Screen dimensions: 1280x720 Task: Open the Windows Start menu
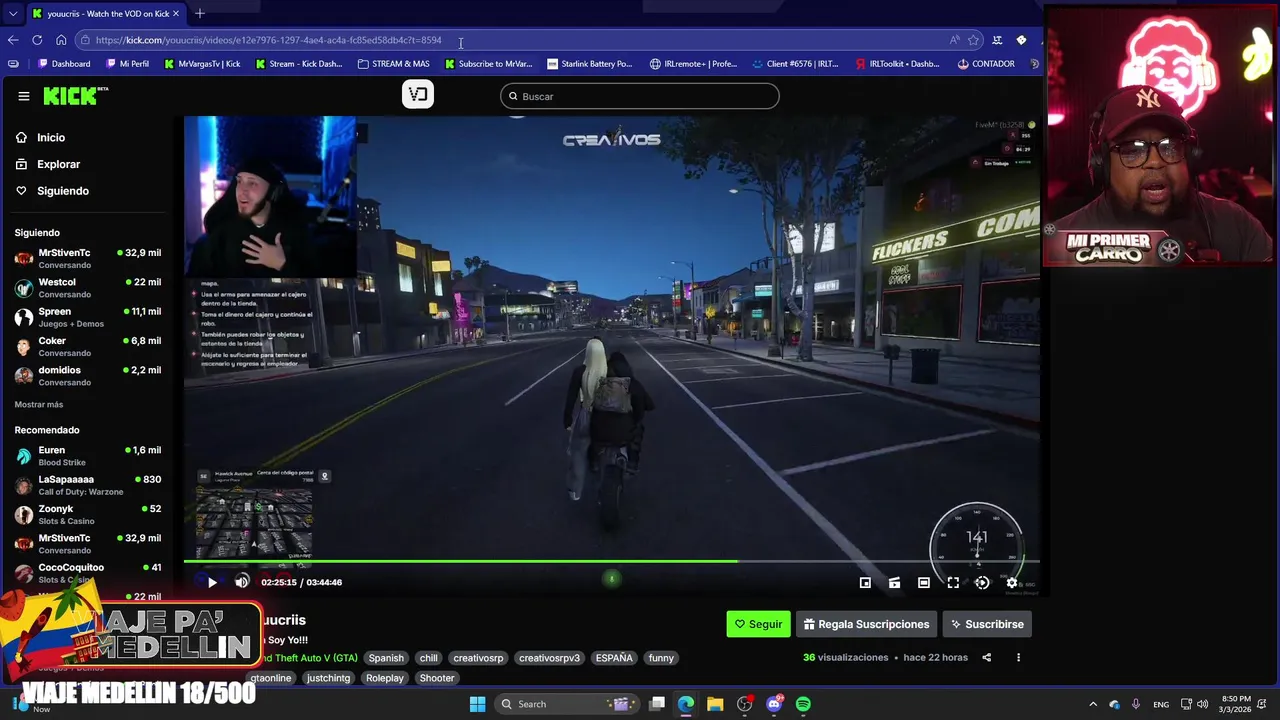coord(478,704)
